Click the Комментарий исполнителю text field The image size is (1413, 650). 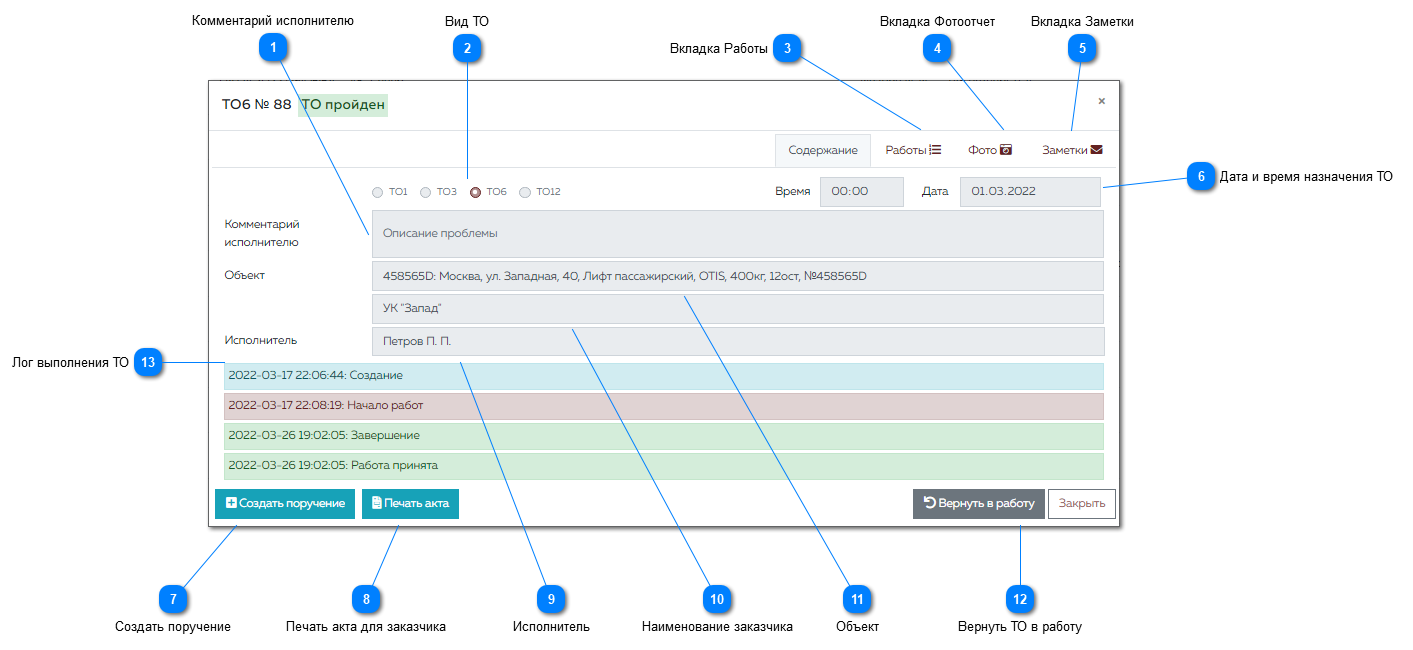(x=738, y=234)
